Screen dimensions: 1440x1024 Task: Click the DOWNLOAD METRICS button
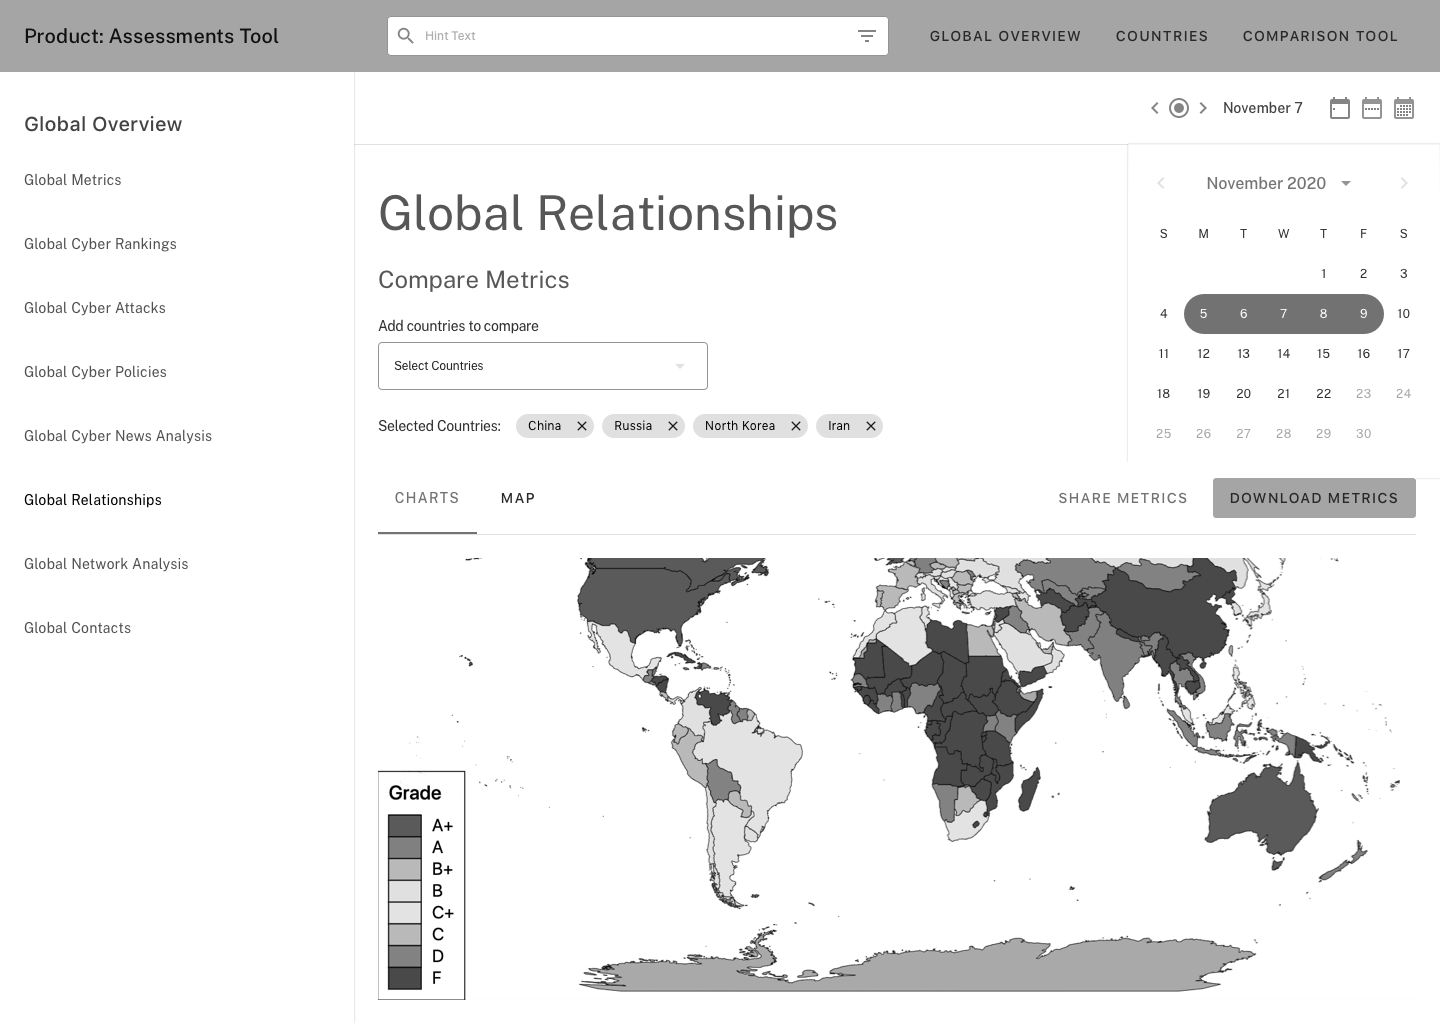tap(1314, 498)
